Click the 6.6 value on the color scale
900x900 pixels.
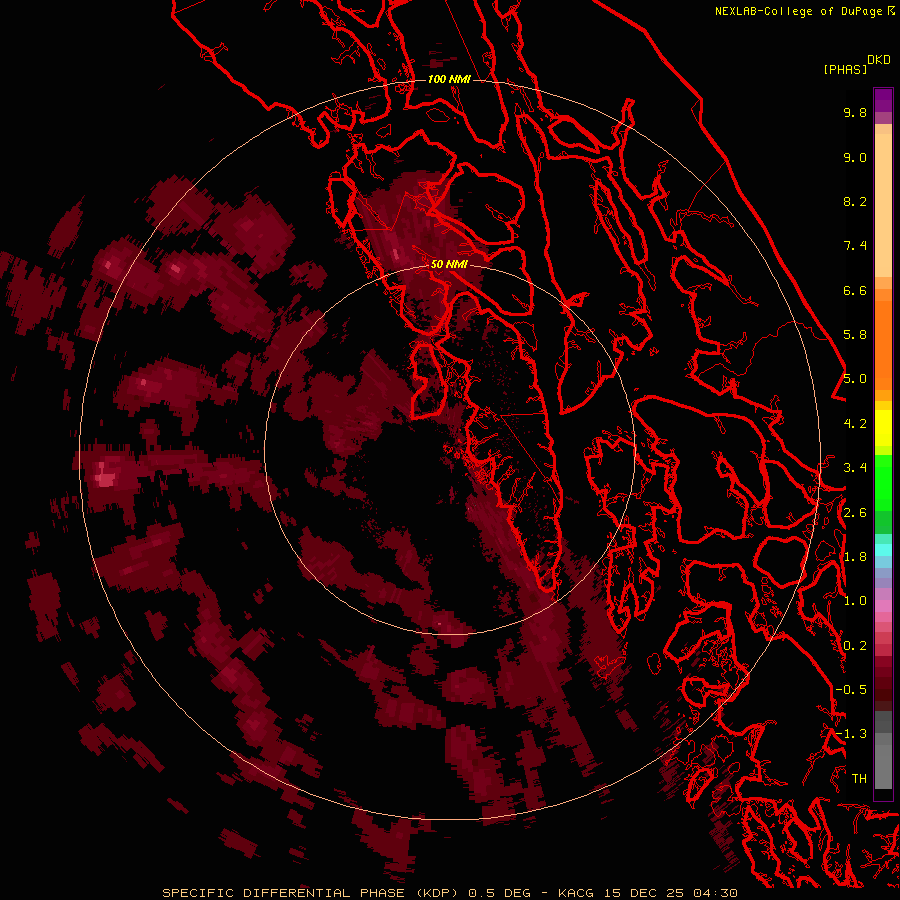855,290
